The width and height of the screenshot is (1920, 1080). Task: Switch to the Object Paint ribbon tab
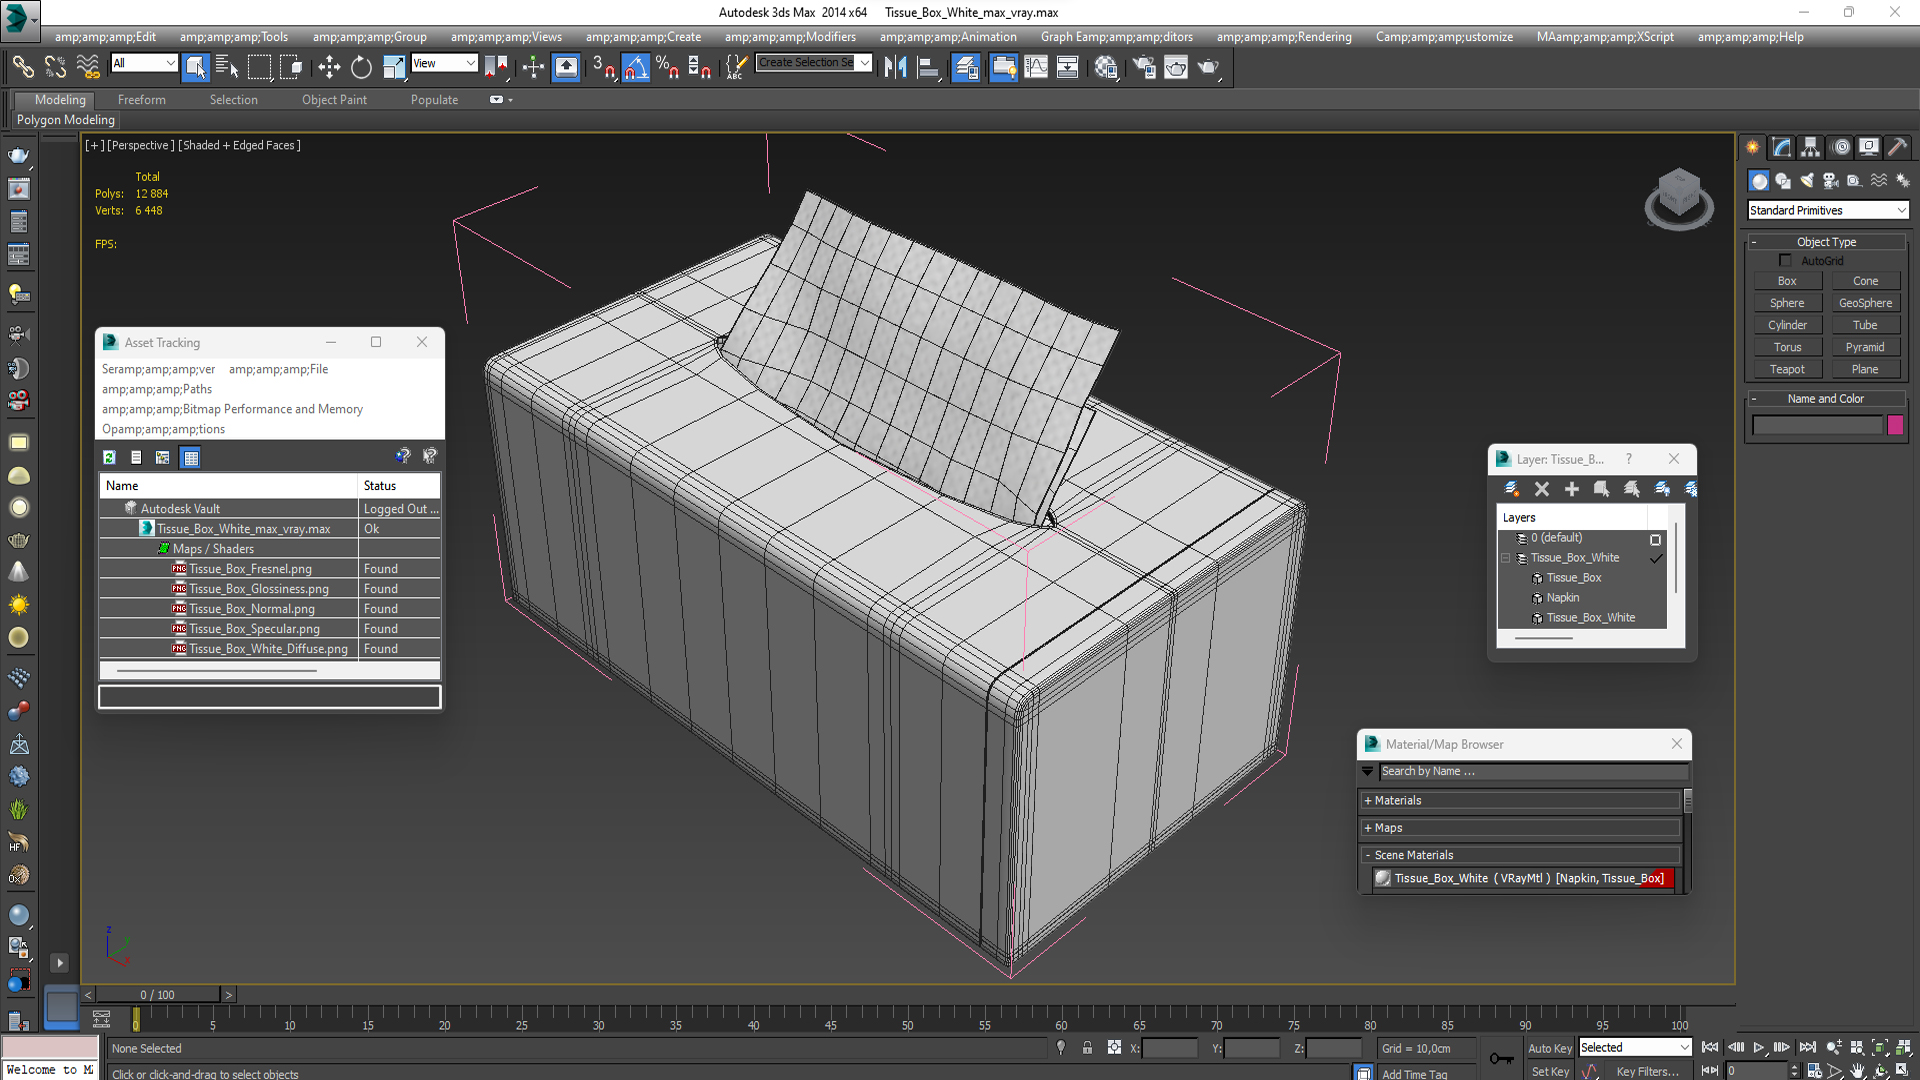[334, 100]
